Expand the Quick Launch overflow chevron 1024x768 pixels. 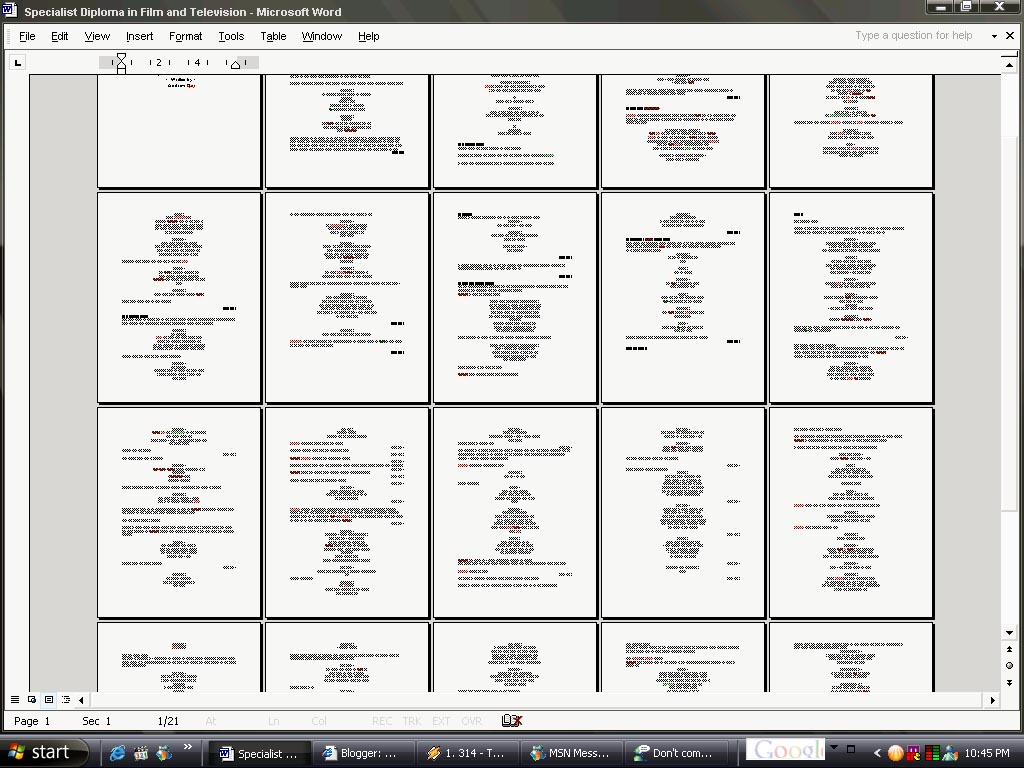187,746
